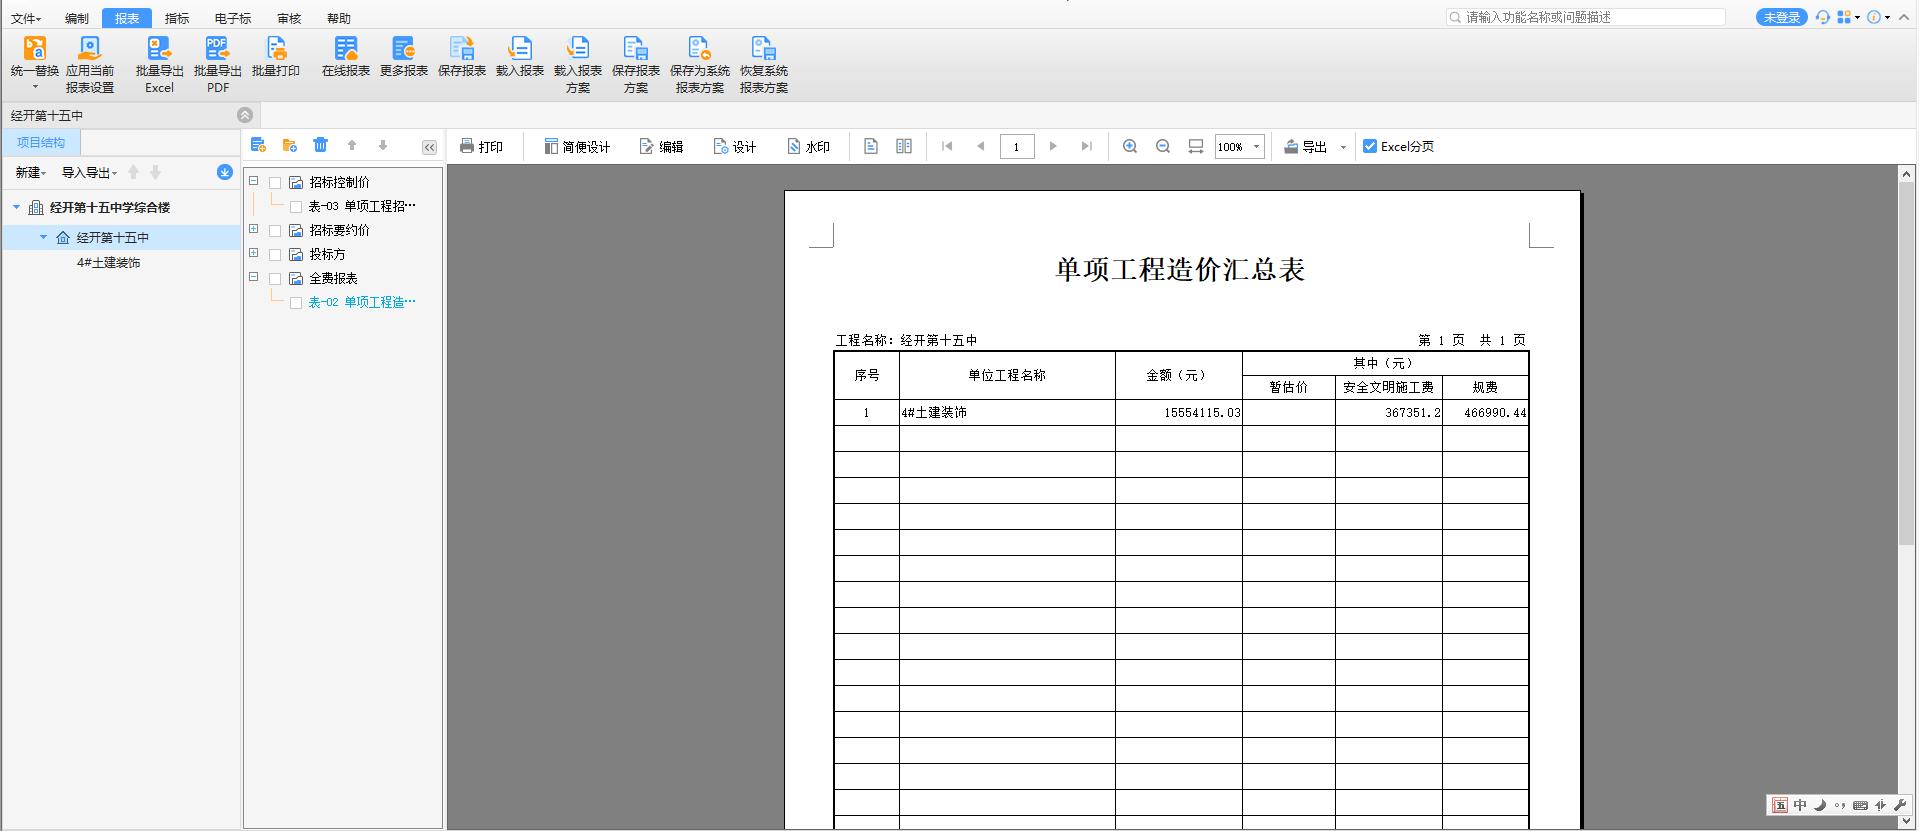Click the fit-width page icon
The image size is (1919, 831).
point(1196,146)
